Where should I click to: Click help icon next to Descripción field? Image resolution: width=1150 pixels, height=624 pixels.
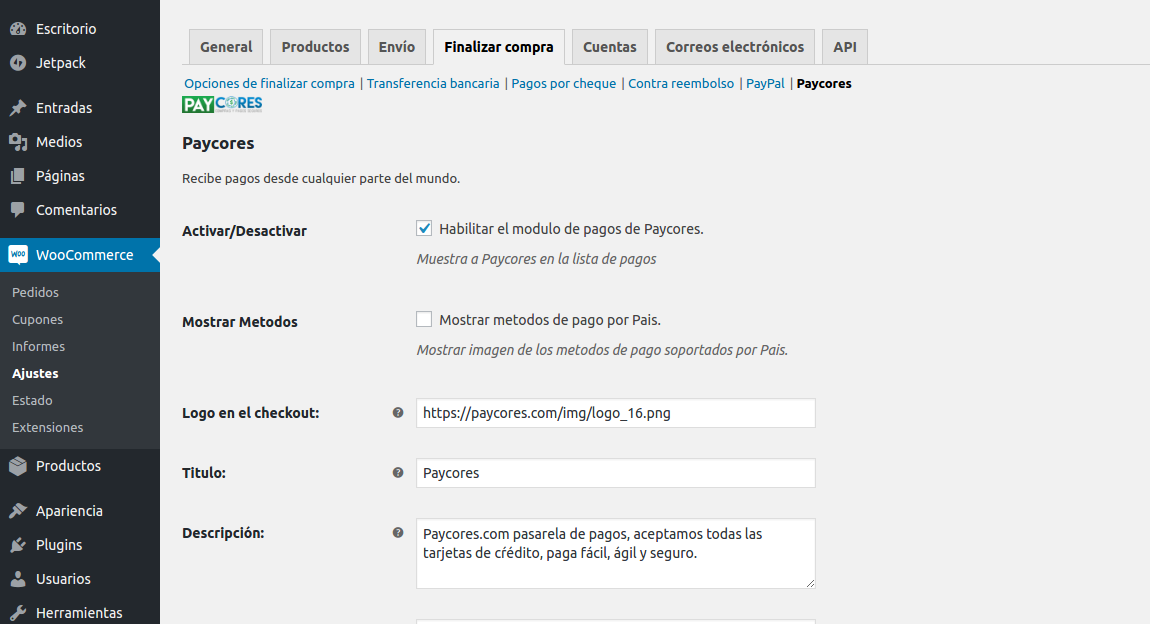tap(398, 533)
